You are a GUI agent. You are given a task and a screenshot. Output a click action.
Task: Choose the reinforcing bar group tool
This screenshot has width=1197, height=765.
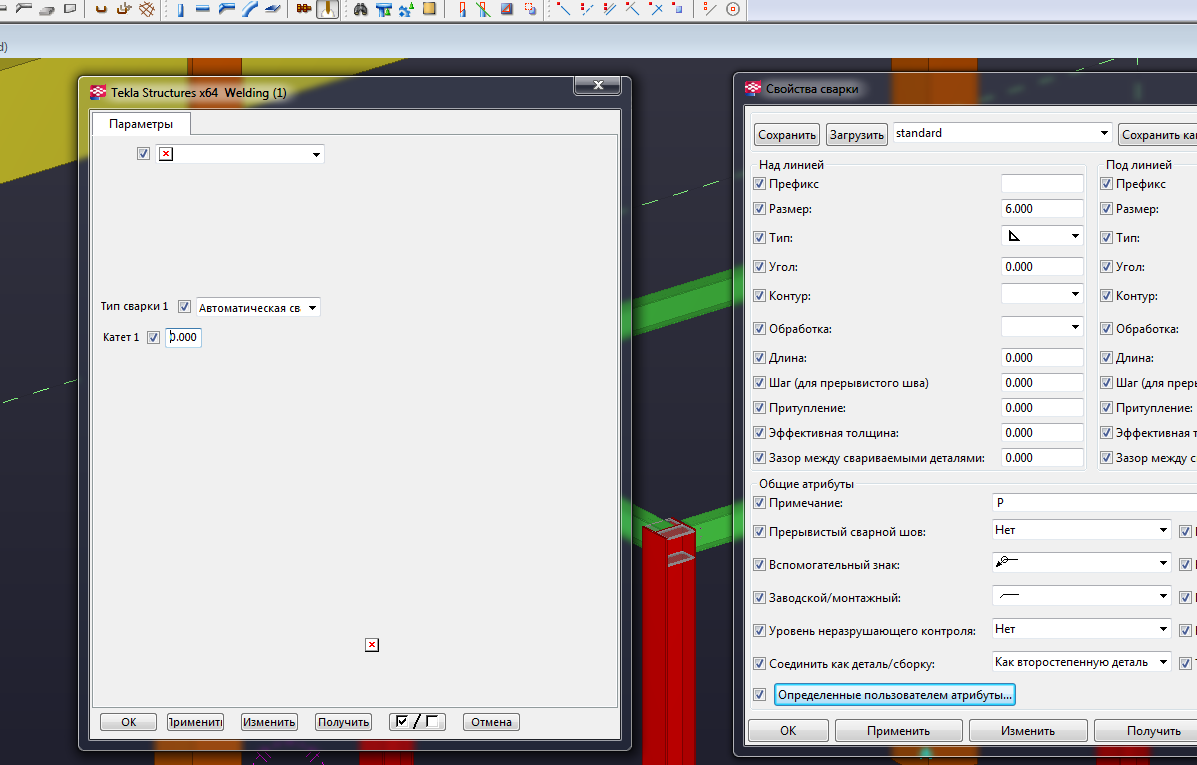tap(124, 9)
